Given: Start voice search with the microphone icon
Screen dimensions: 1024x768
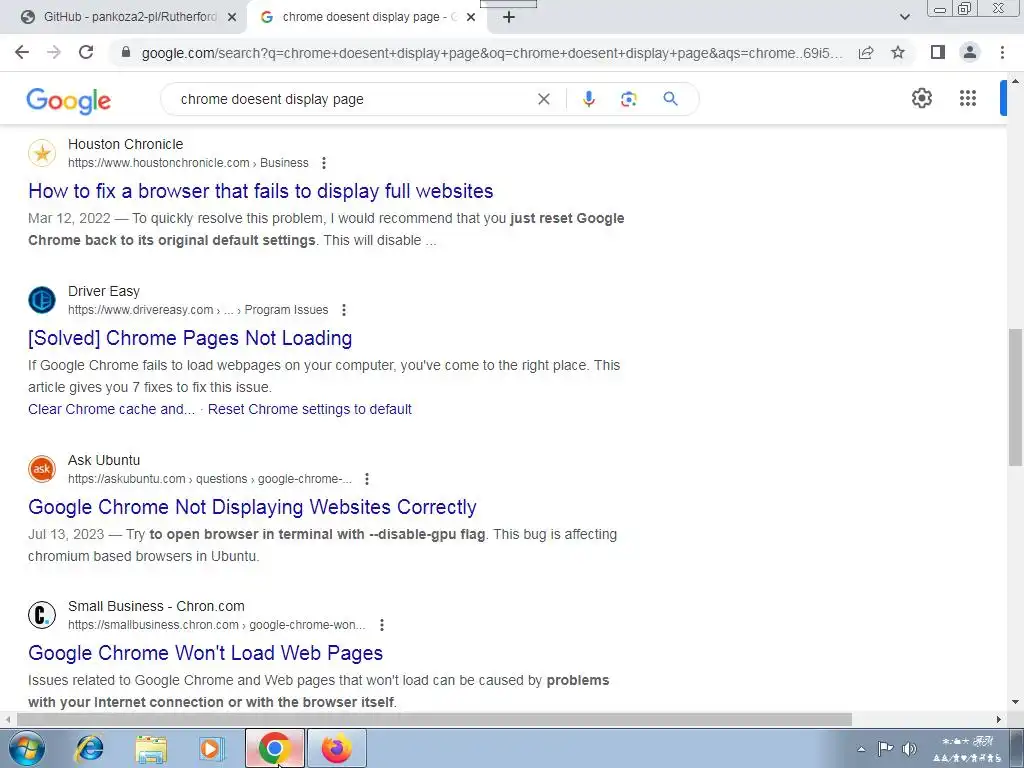Looking at the screenshot, I should (x=588, y=99).
